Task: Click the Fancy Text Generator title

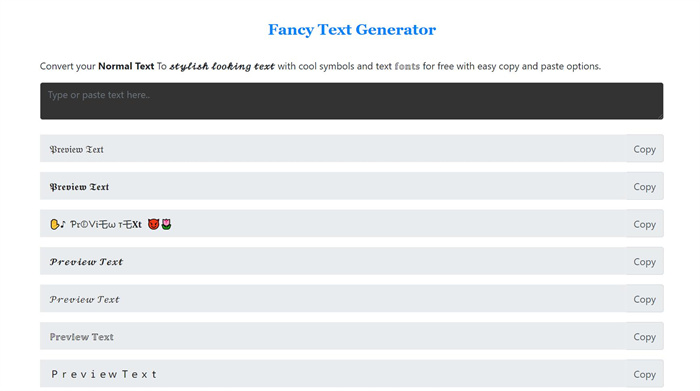Action: 352,29
